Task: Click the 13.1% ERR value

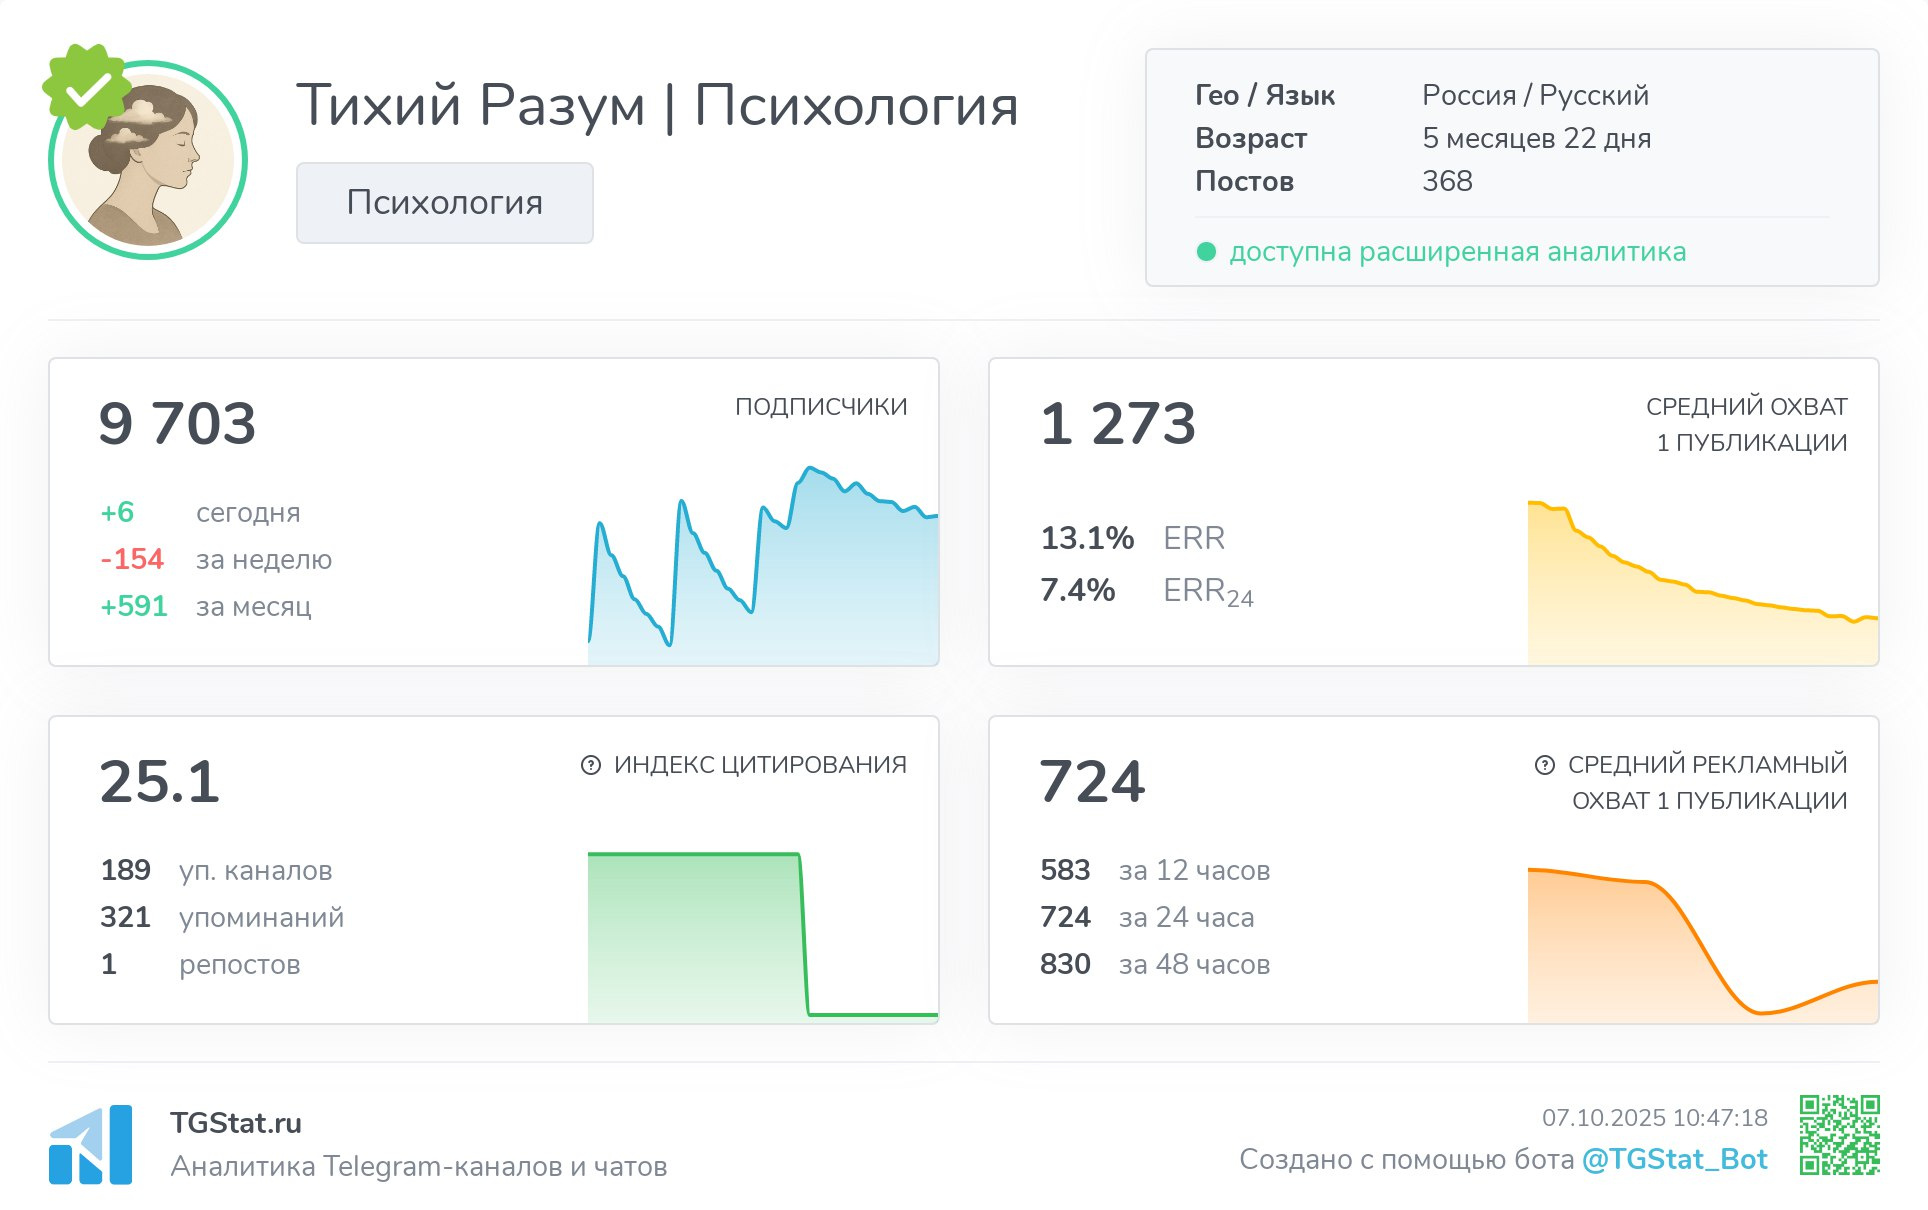Action: [1087, 538]
